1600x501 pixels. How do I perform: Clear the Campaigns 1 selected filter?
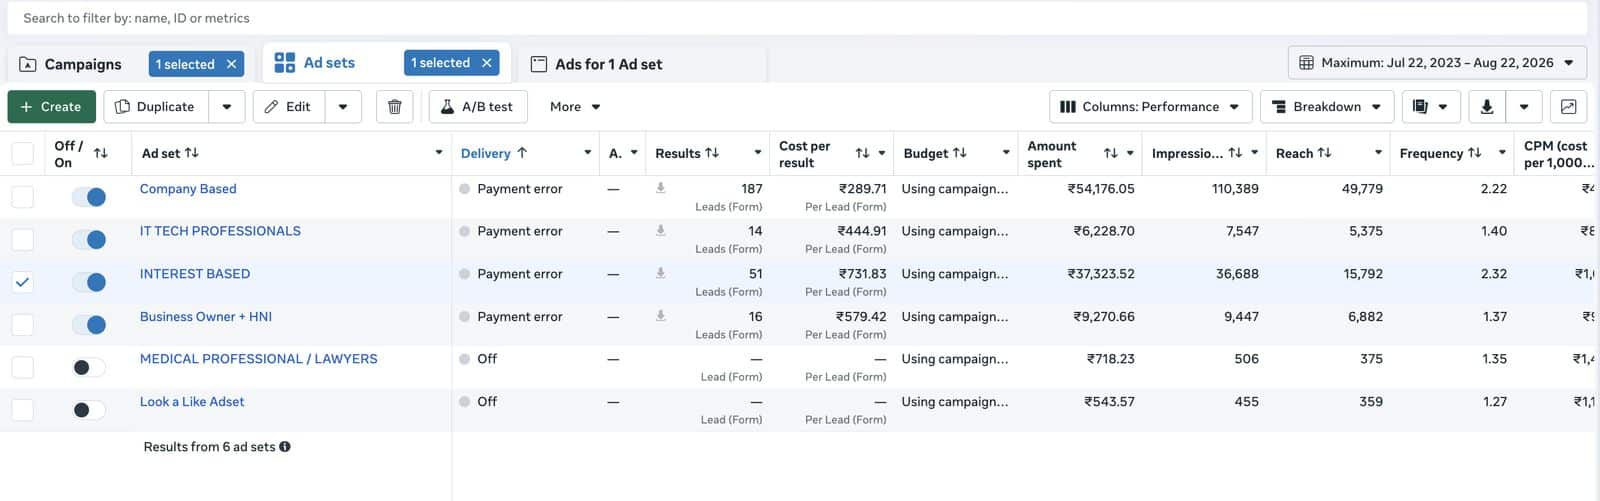(231, 64)
